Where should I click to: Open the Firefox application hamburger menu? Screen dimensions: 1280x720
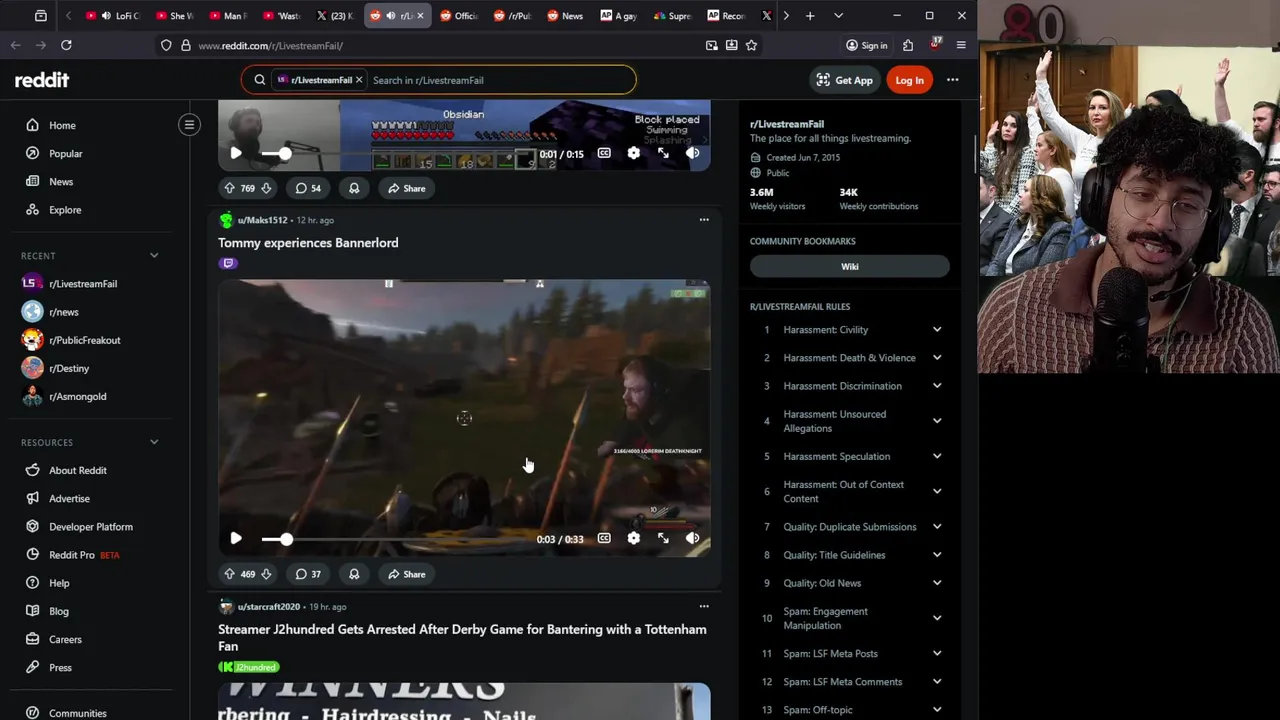(961, 45)
